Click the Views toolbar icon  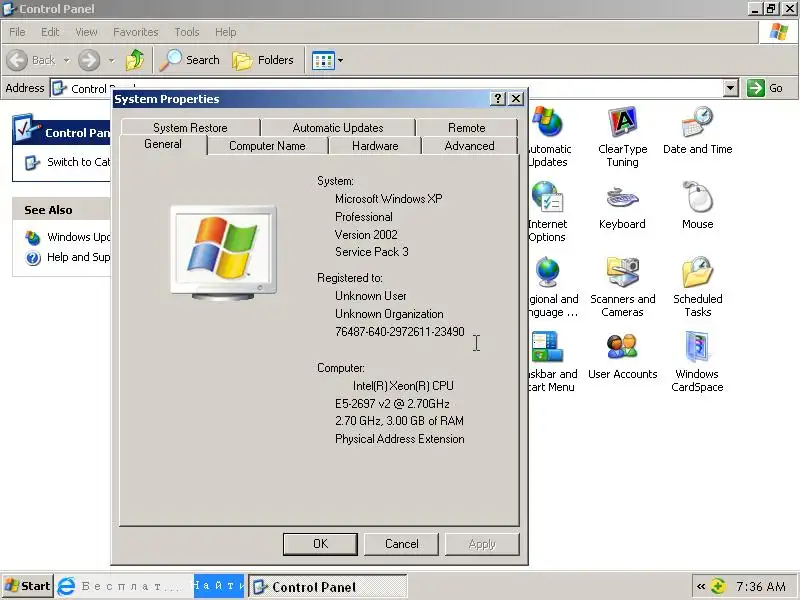tap(323, 61)
